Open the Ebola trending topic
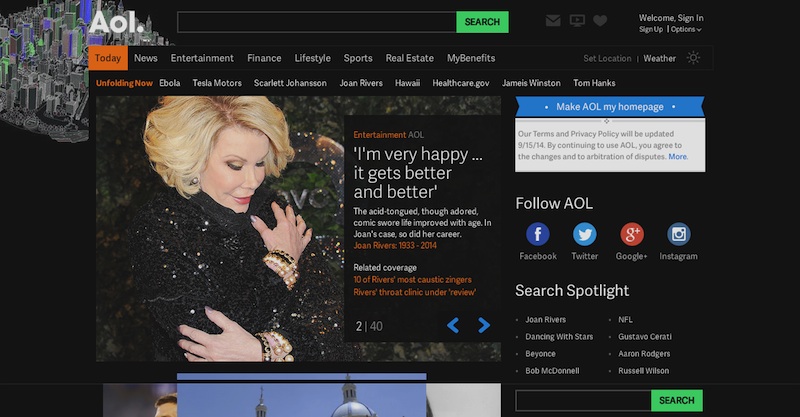The image size is (800, 417). point(169,83)
